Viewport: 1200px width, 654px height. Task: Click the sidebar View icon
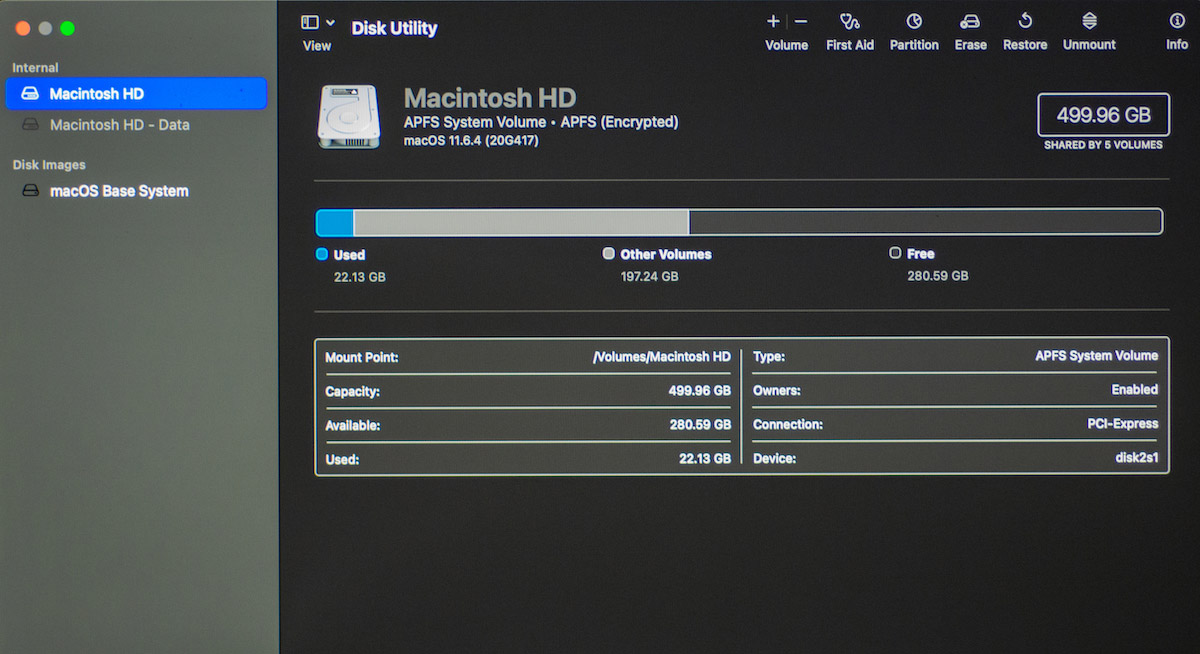pyautogui.click(x=310, y=22)
